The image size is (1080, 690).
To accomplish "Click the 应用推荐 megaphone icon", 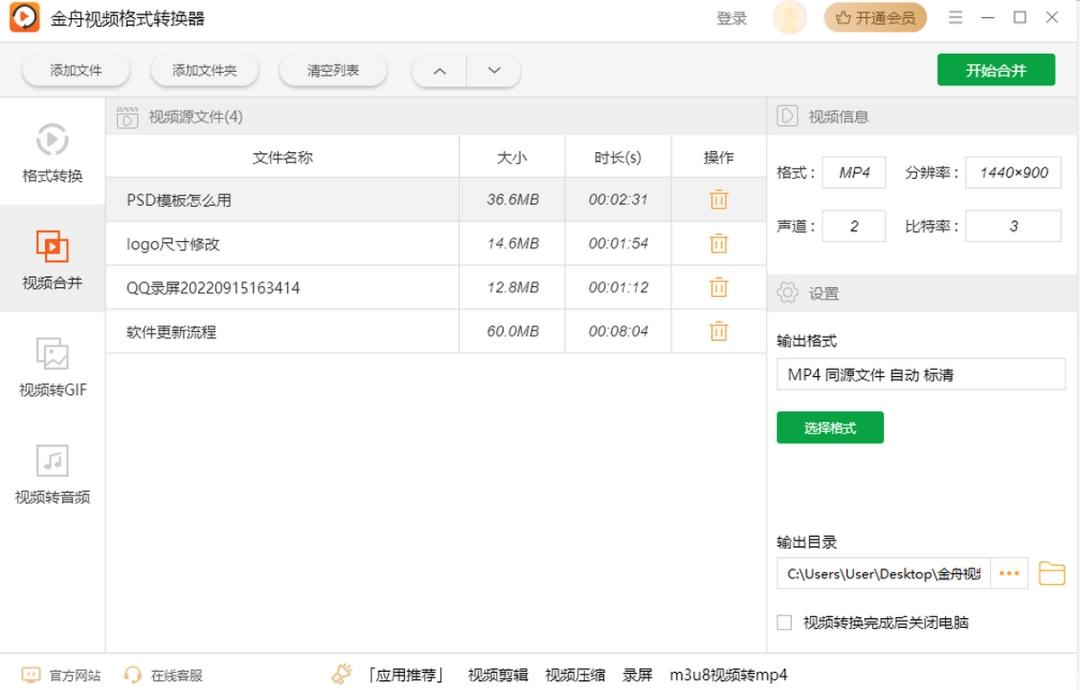I will pos(342,673).
